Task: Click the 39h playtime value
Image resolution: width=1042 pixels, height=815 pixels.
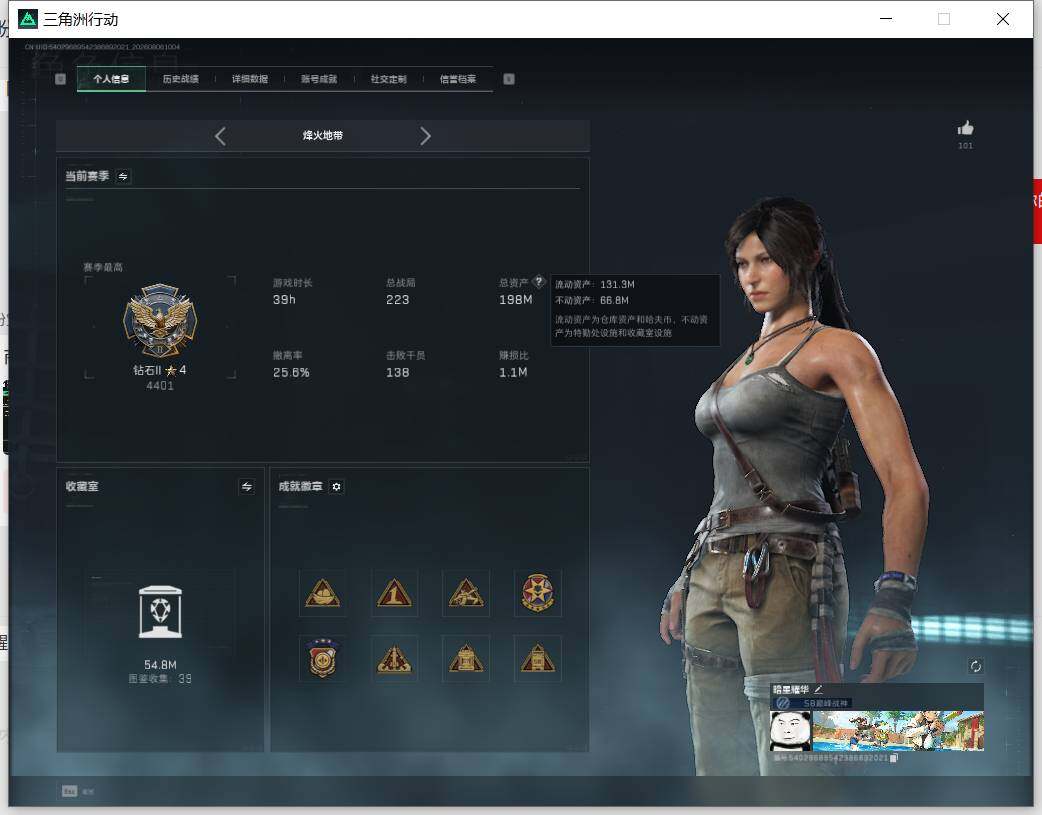Action: [284, 300]
